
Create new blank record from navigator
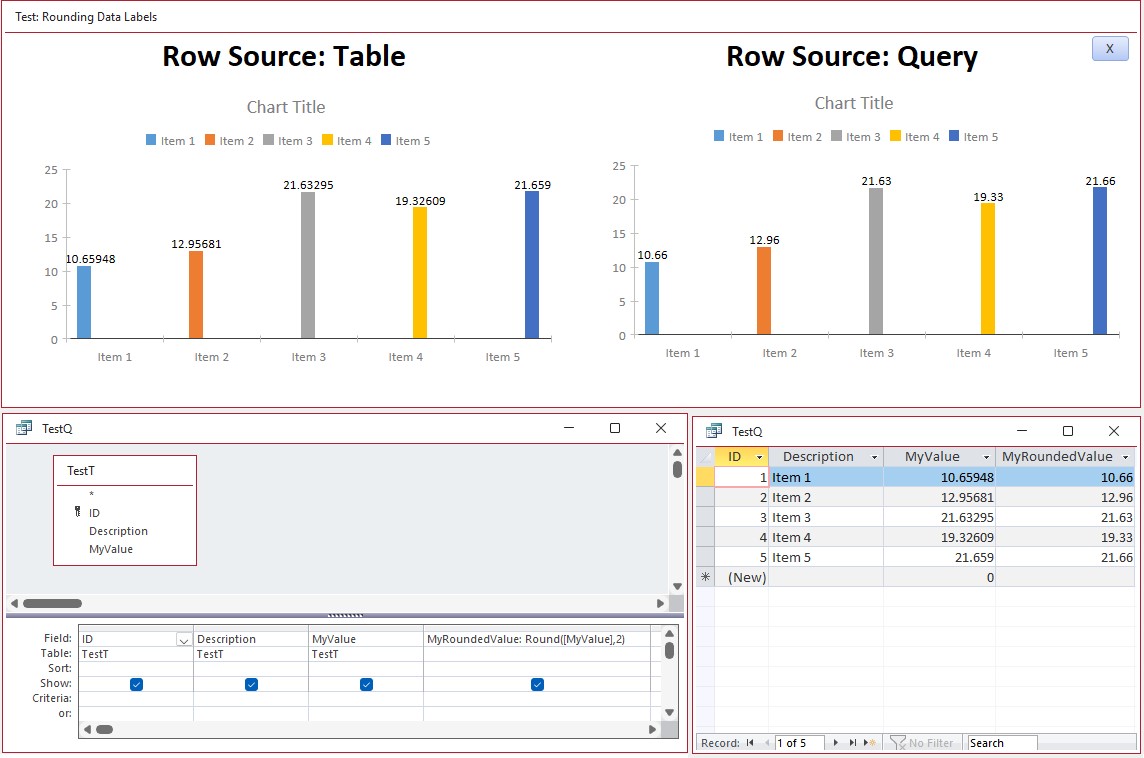[x=870, y=743]
